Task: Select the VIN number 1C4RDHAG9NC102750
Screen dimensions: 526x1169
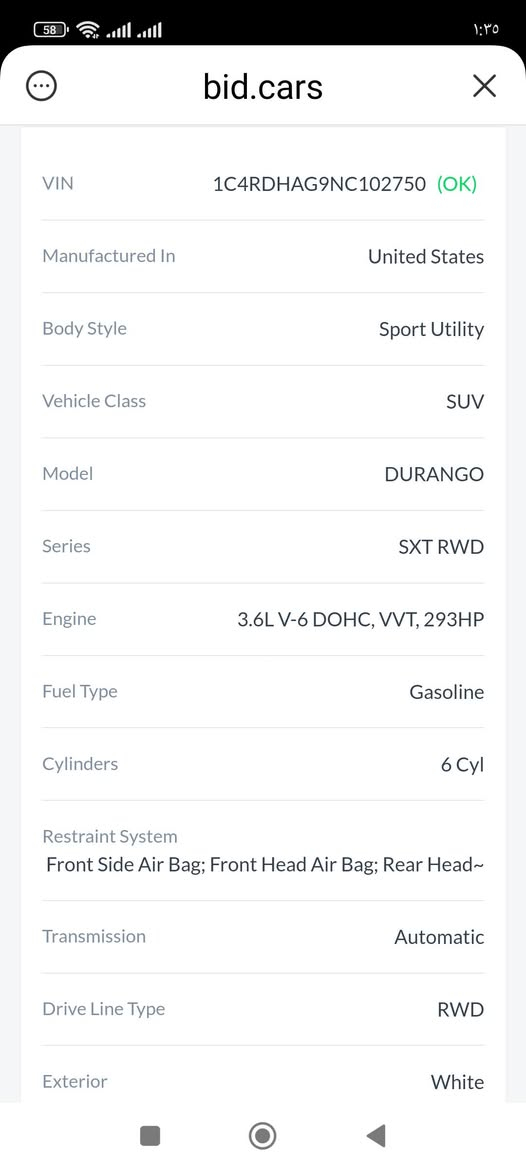Action: click(x=320, y=184)
